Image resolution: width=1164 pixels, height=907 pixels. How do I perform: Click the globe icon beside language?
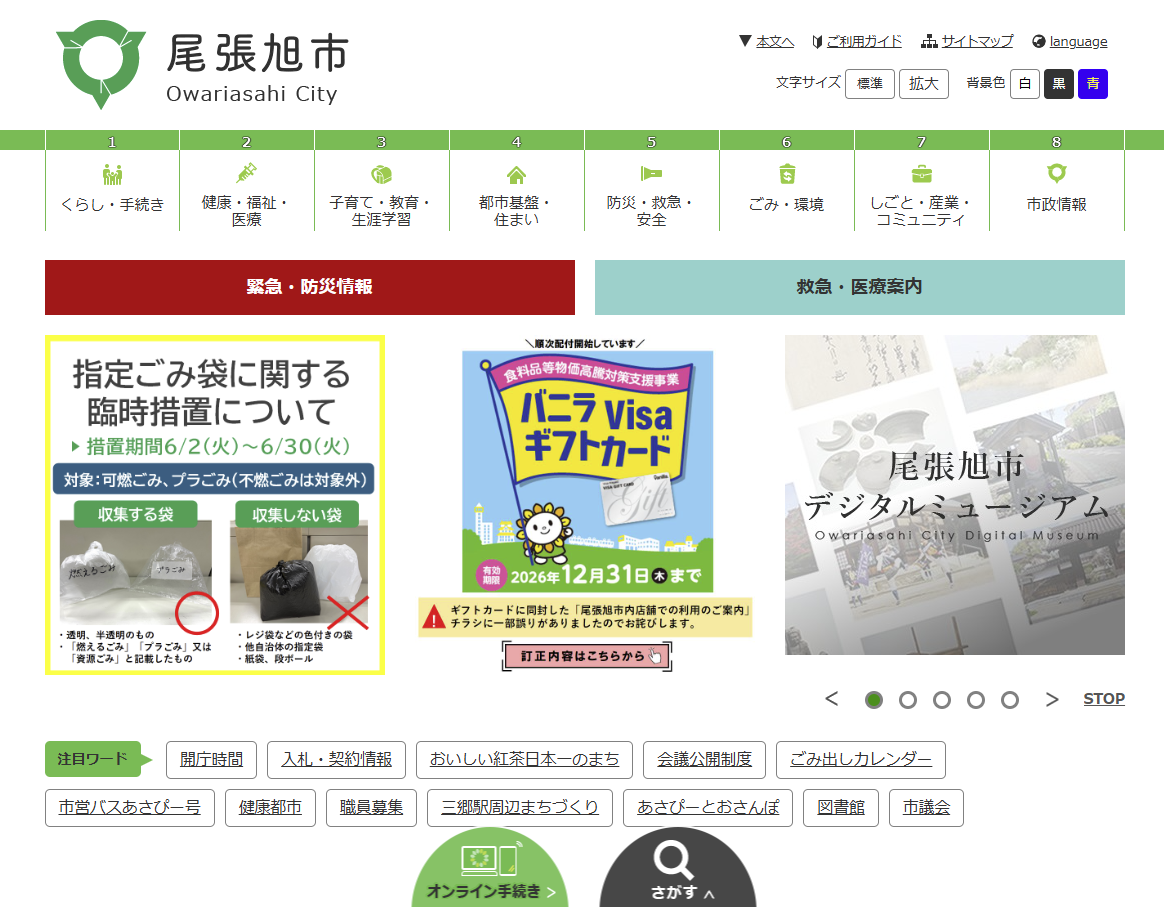1039,42
